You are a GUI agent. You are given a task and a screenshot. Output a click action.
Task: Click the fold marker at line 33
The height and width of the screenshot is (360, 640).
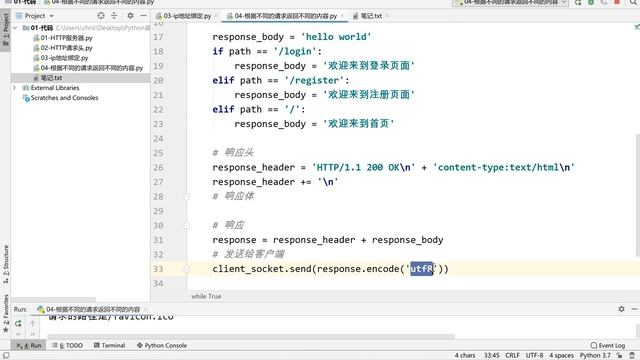coord(187,269)
